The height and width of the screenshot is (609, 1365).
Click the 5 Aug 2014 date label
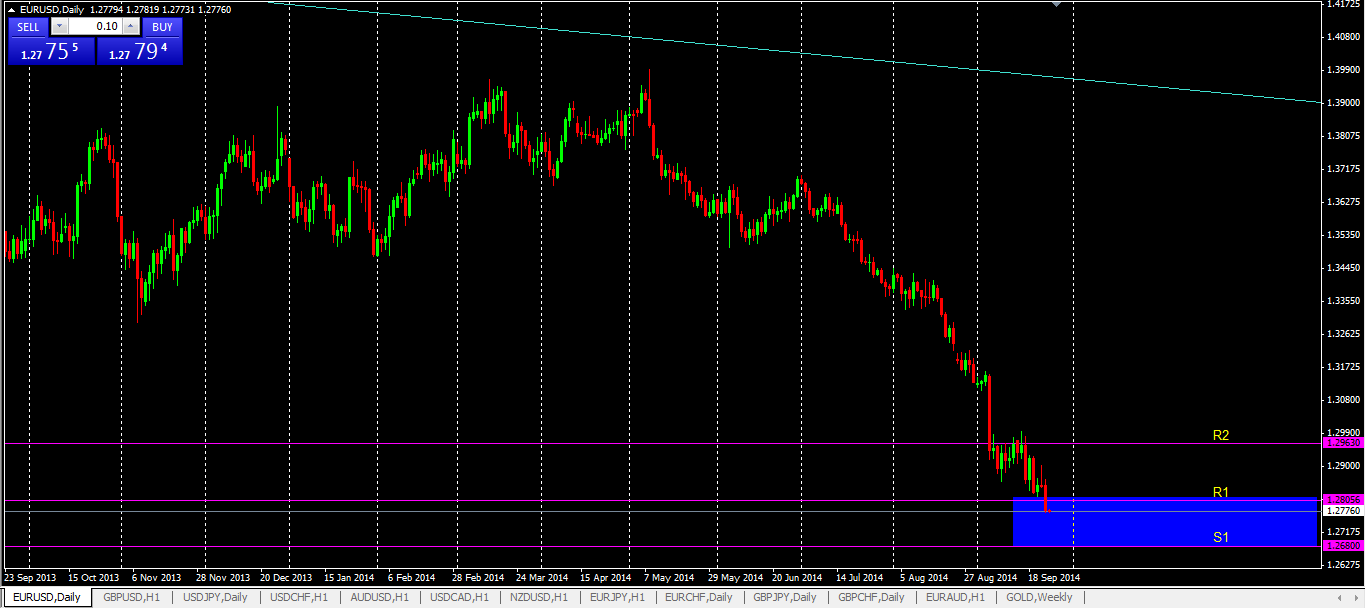tap(925, 577)
